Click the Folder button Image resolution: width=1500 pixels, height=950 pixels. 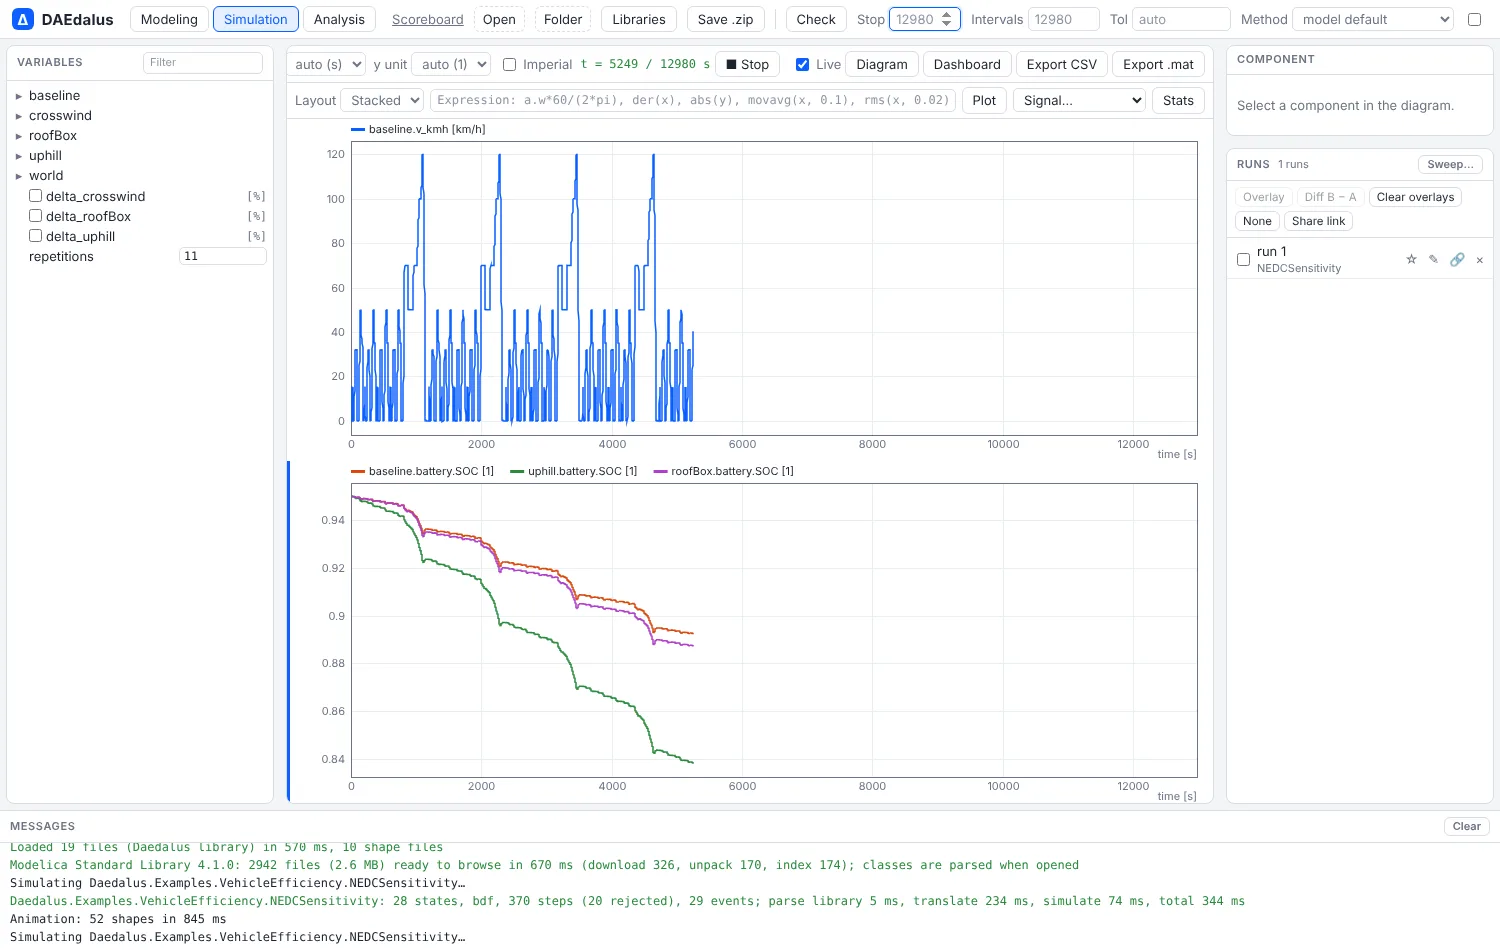[x=563, y=19]
